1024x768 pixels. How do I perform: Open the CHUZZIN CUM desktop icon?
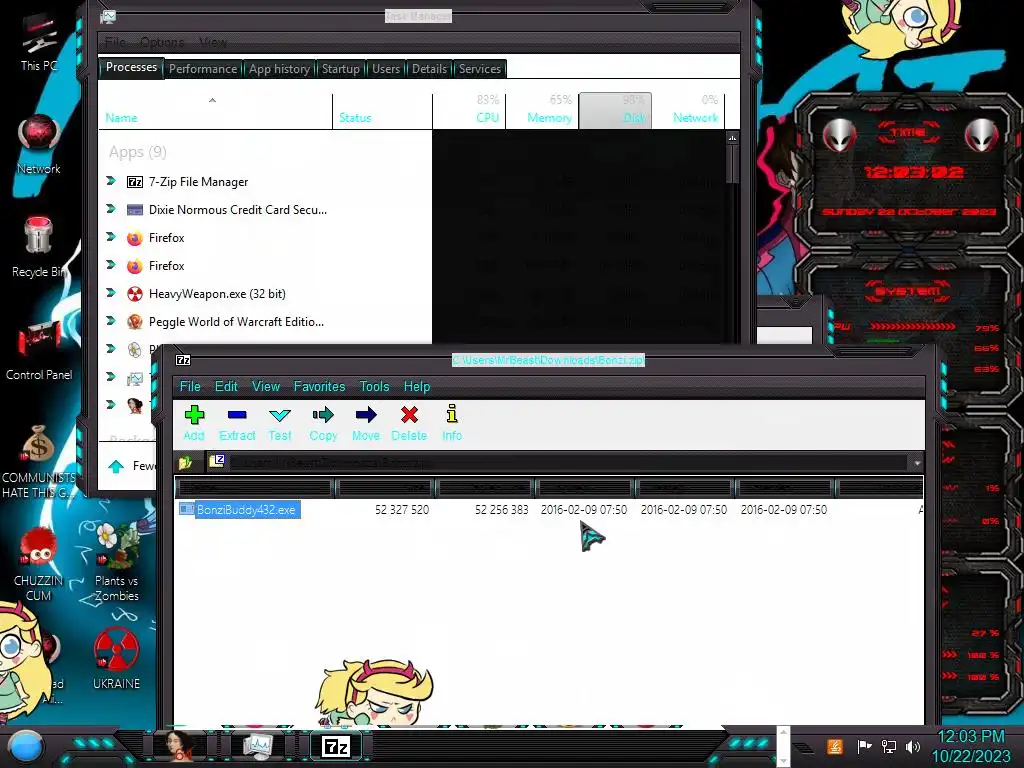click(x=38, y=565)
